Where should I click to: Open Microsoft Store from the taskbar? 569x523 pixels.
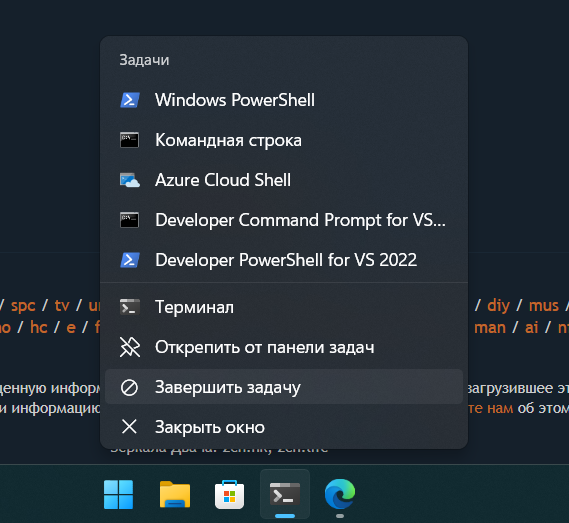(x=229, y=495)
